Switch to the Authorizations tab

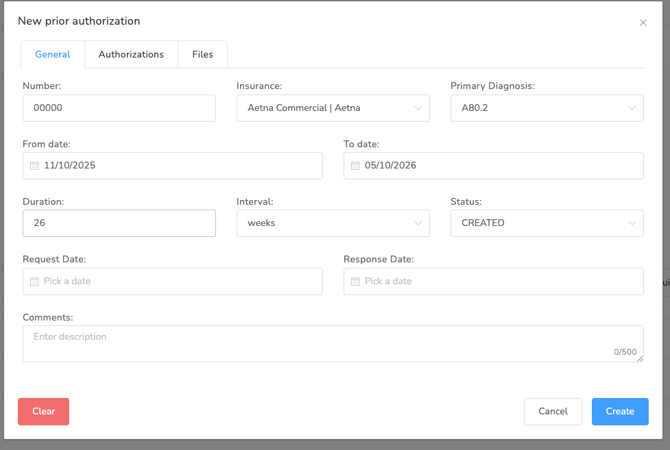(131, 55)
